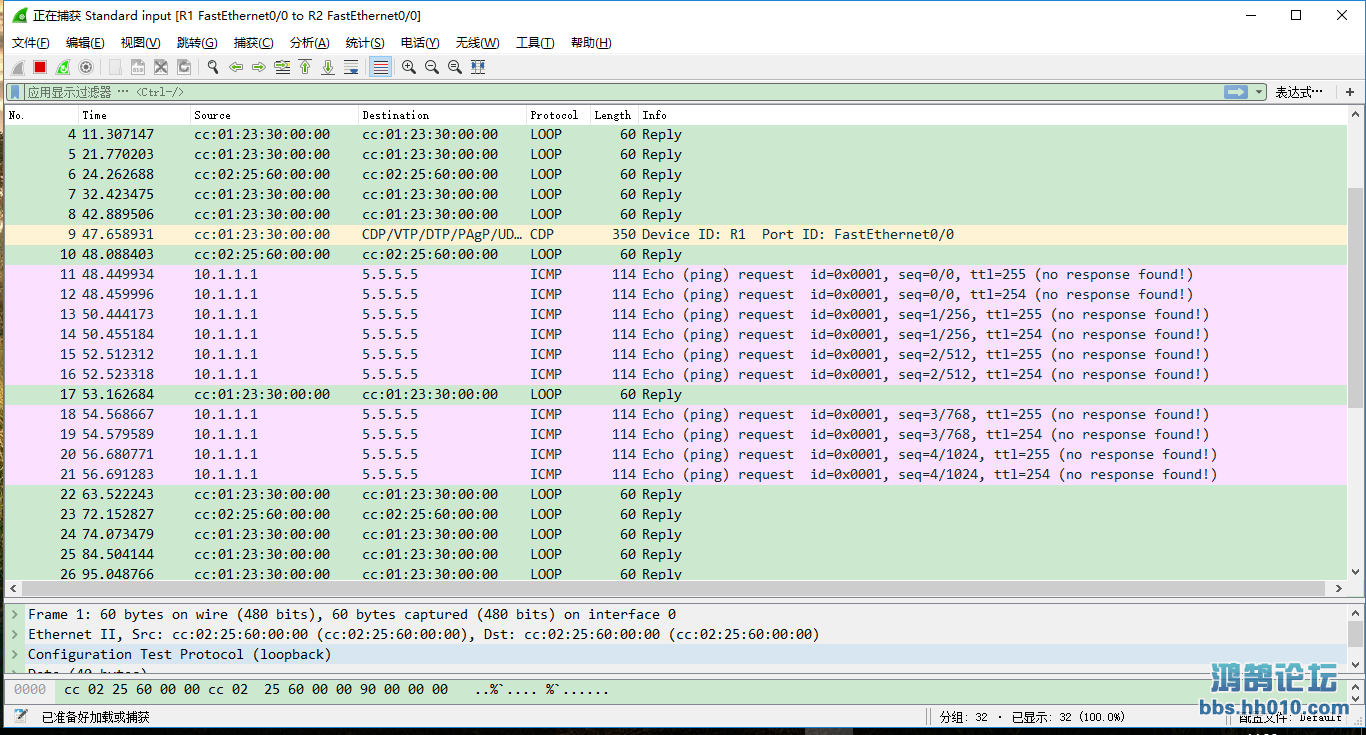Expand the Frame 1 details row
The image size is (1366, 735).
pos(15,614)
